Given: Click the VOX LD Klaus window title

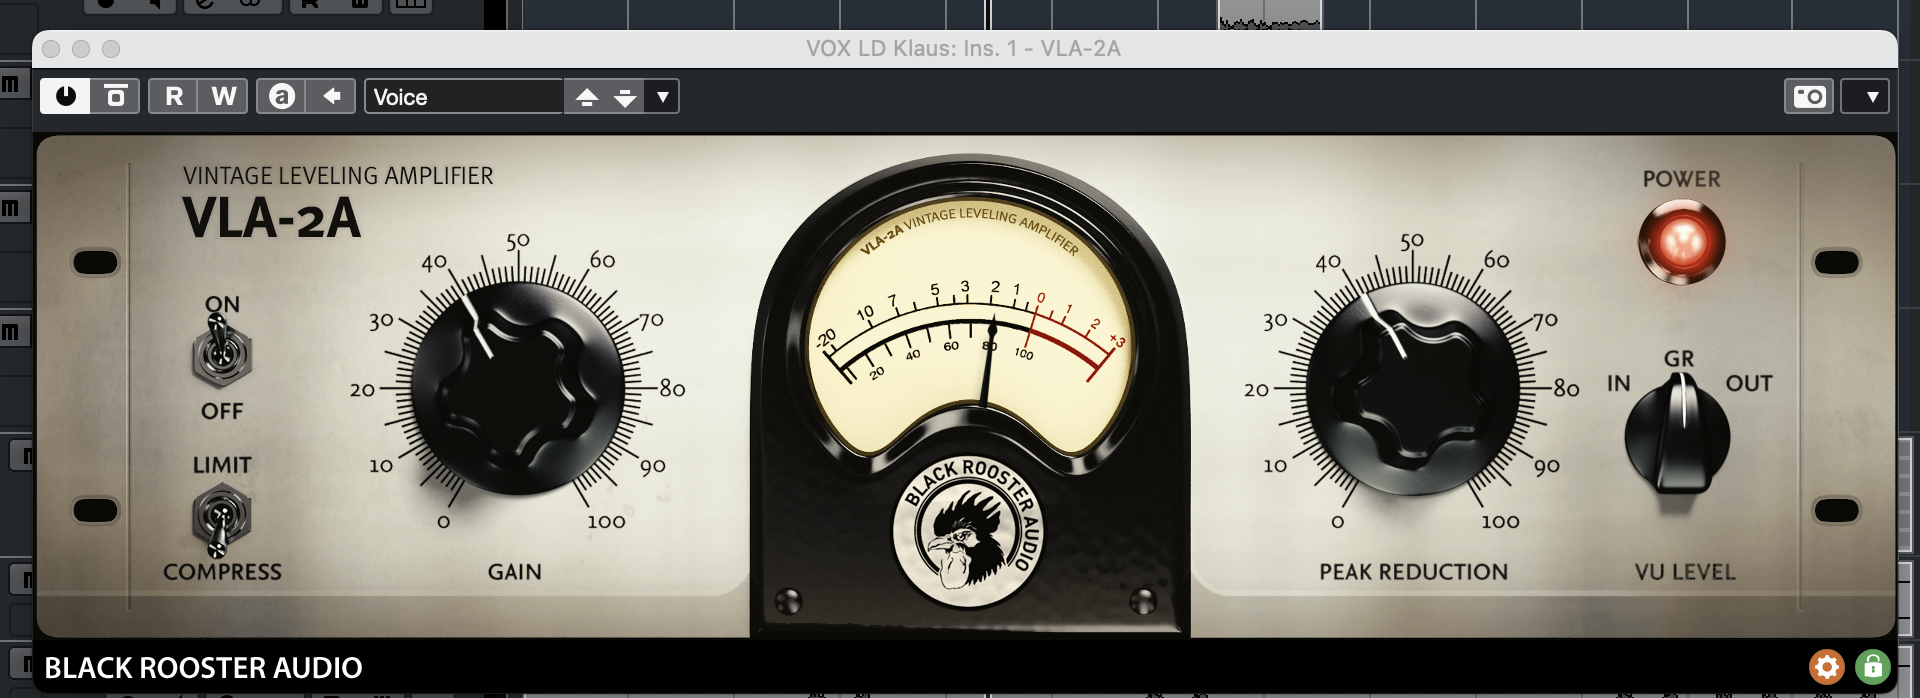Looking at the screenshot, I should pyautogui.click(x=963, y=48).
